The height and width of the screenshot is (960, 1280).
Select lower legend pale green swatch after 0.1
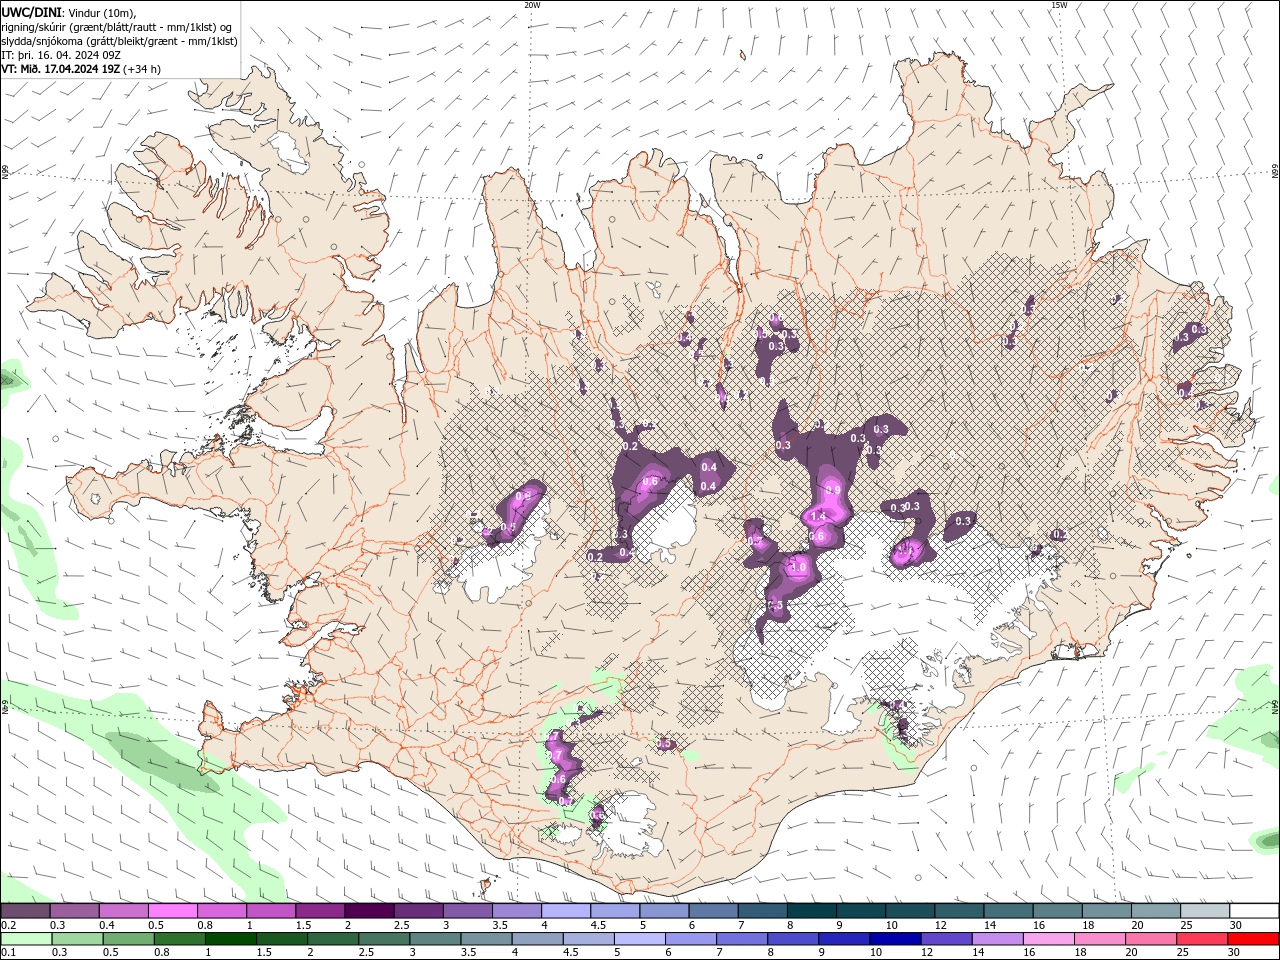pyautogui.click(x=25, y=939)
